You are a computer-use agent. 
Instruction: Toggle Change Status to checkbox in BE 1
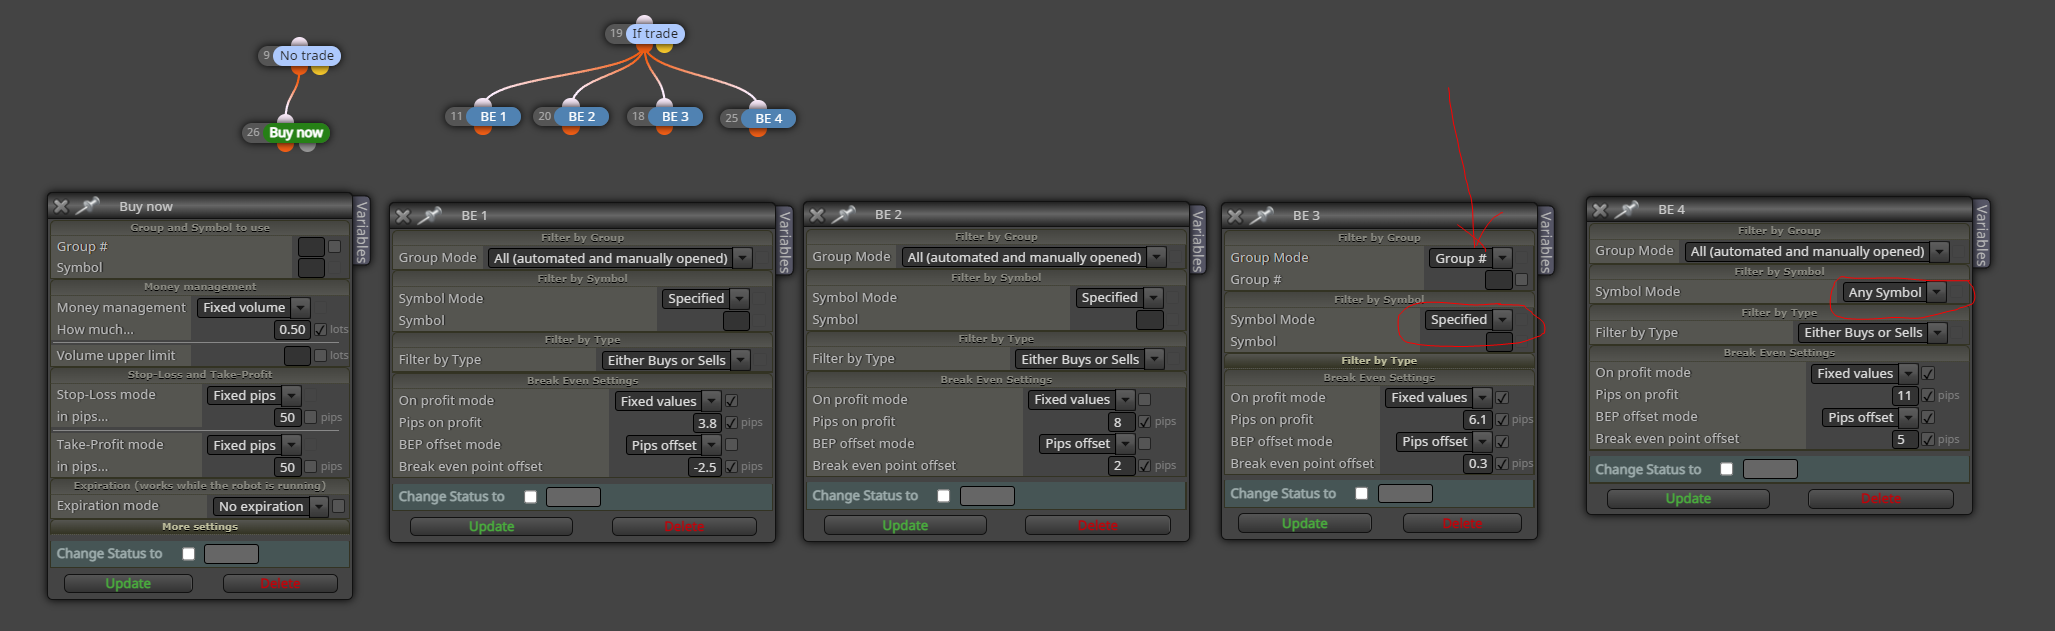tap(530, 497)
